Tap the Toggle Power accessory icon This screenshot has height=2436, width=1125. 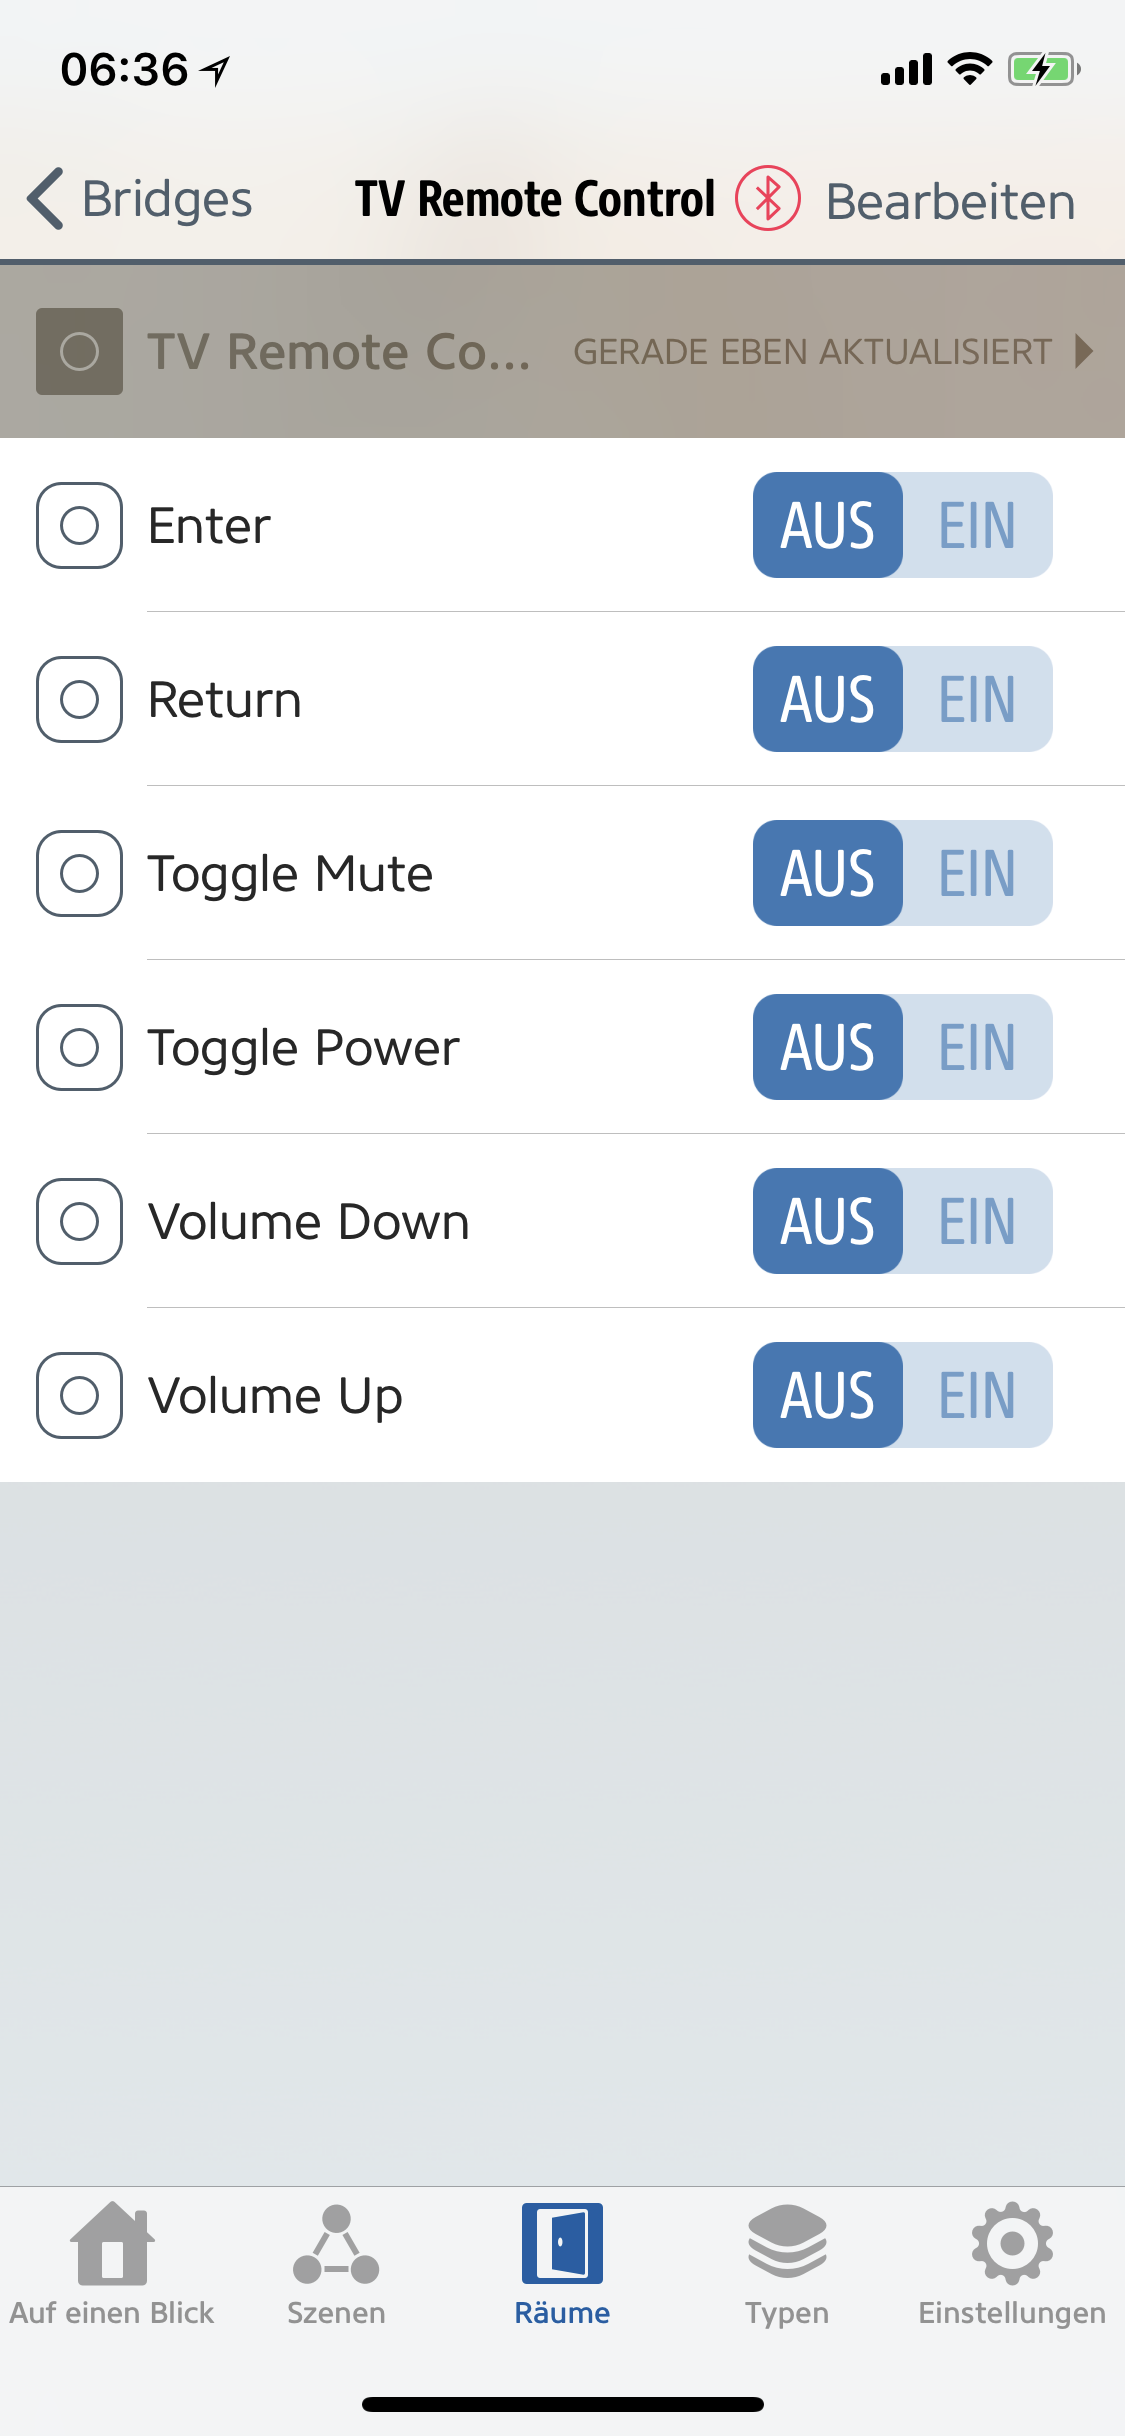pyautogui.click(x=79, y=1047)
